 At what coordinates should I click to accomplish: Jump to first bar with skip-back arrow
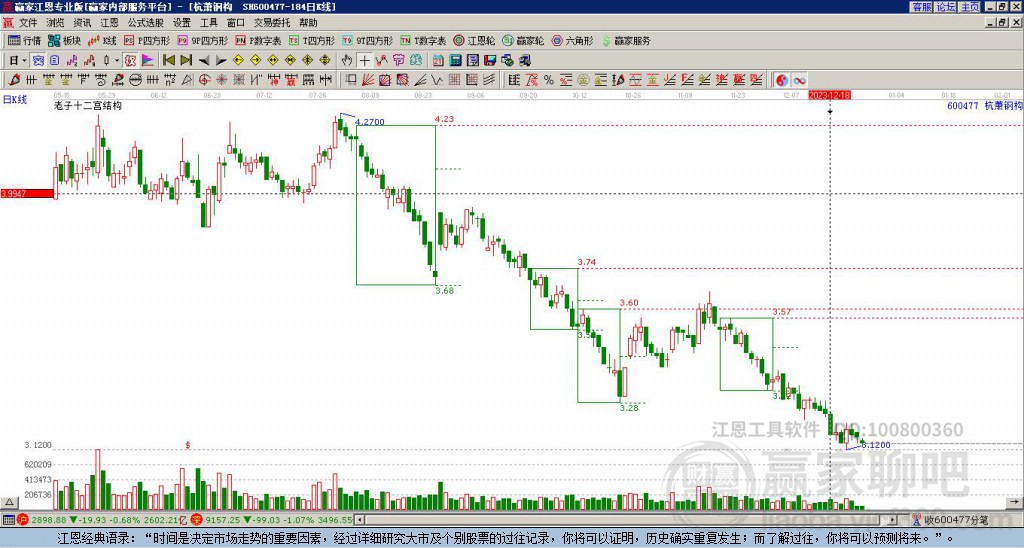click(168, 61)
